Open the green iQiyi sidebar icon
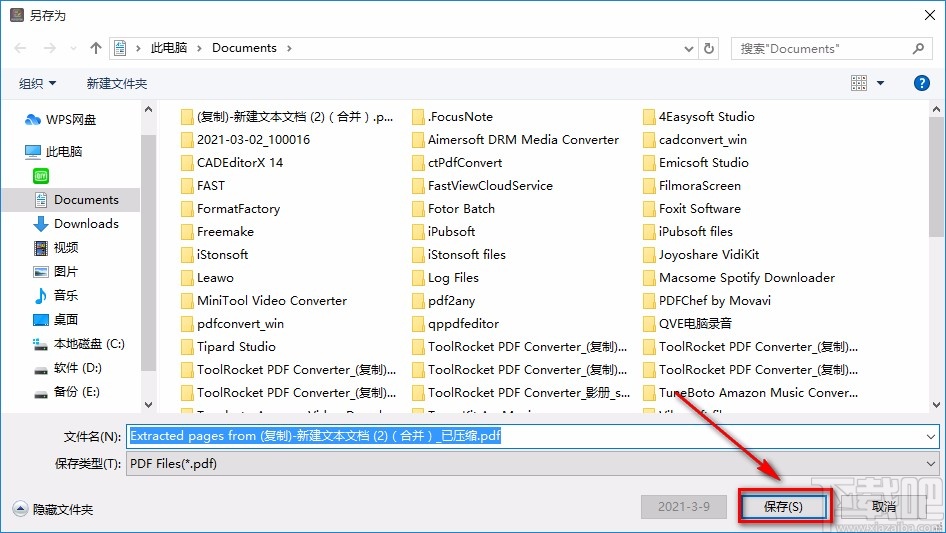Screen dimensions: 946x533 coord(40,176)
